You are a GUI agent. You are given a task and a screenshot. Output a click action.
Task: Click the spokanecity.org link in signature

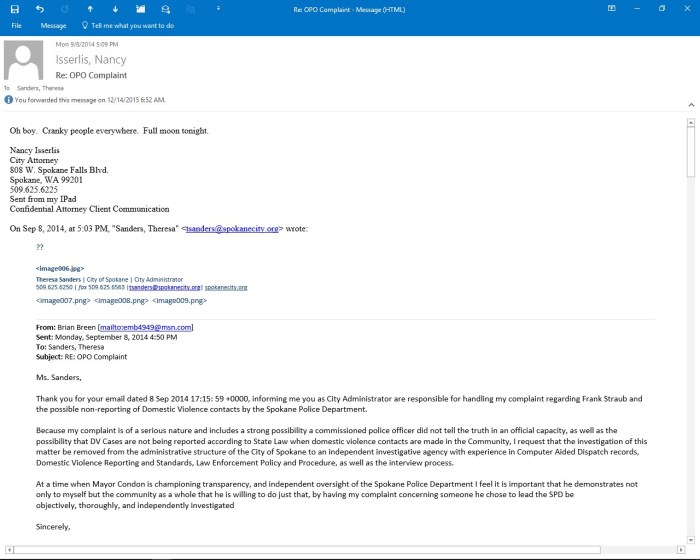[227, 287]
